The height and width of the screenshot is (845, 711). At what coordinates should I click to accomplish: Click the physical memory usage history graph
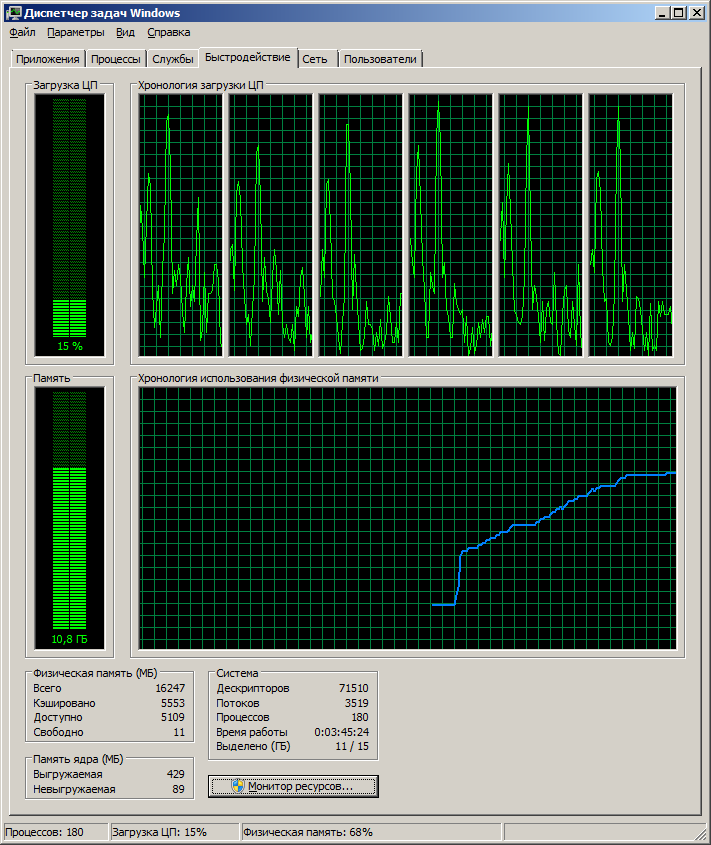click(408, 518)
